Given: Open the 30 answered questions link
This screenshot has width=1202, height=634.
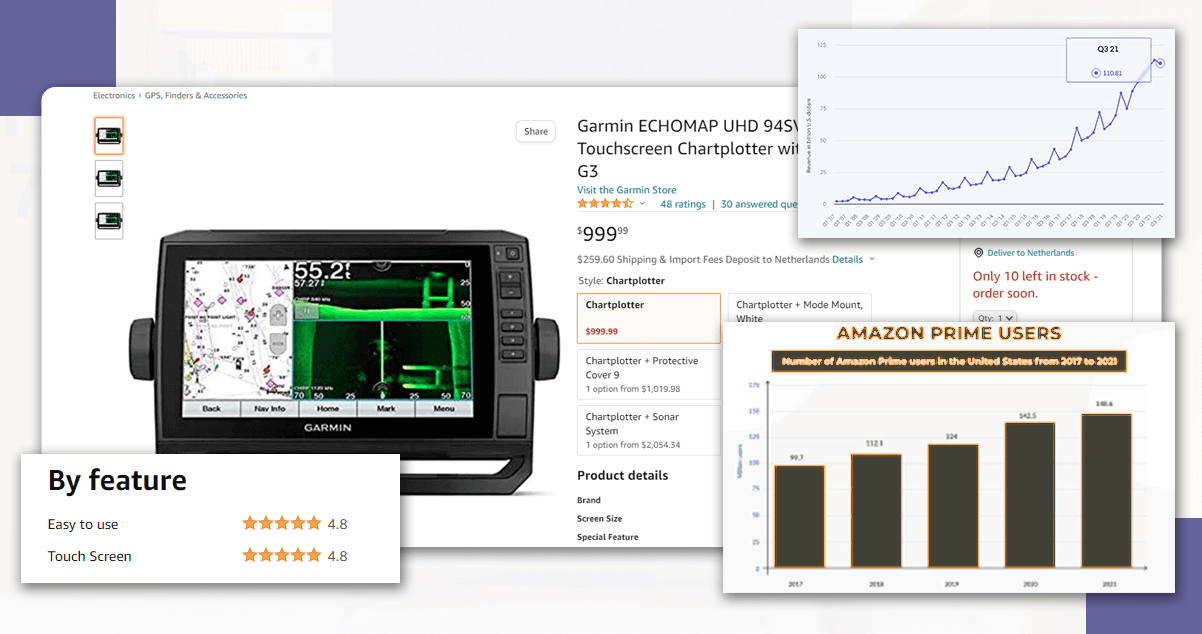Looking at the screenshot, I should coord(759,204).
